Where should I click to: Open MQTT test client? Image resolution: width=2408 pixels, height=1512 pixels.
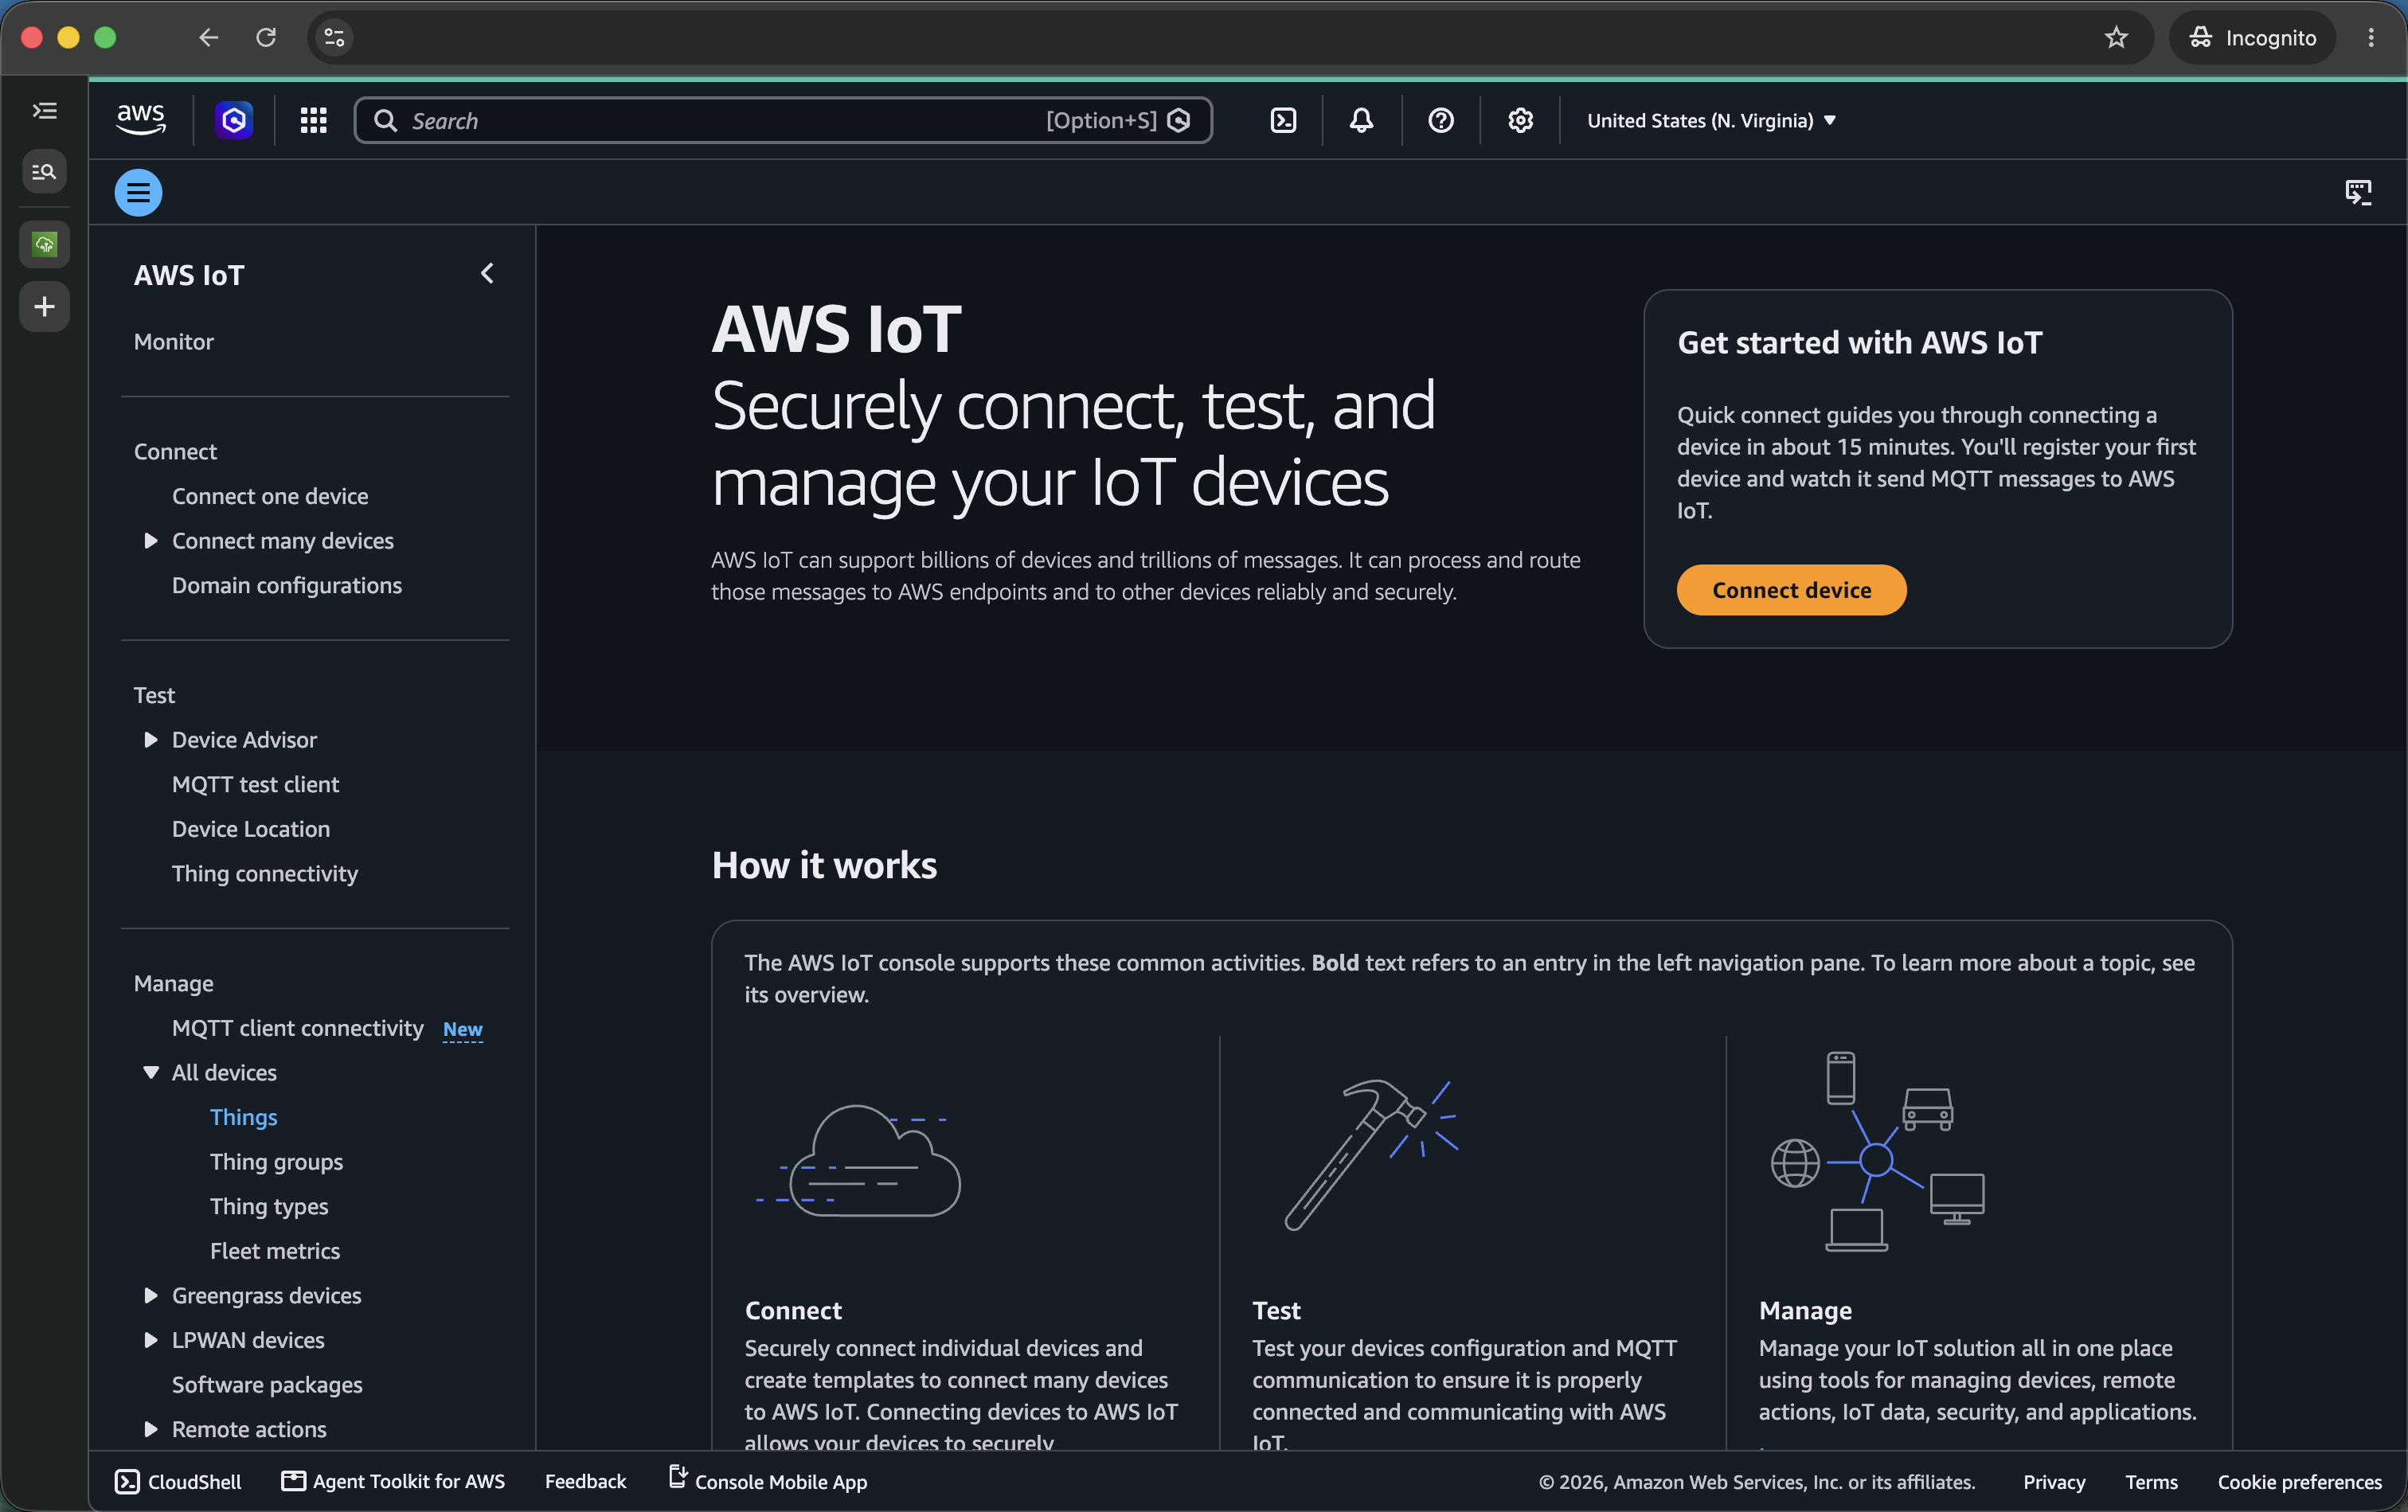[255, 785]
